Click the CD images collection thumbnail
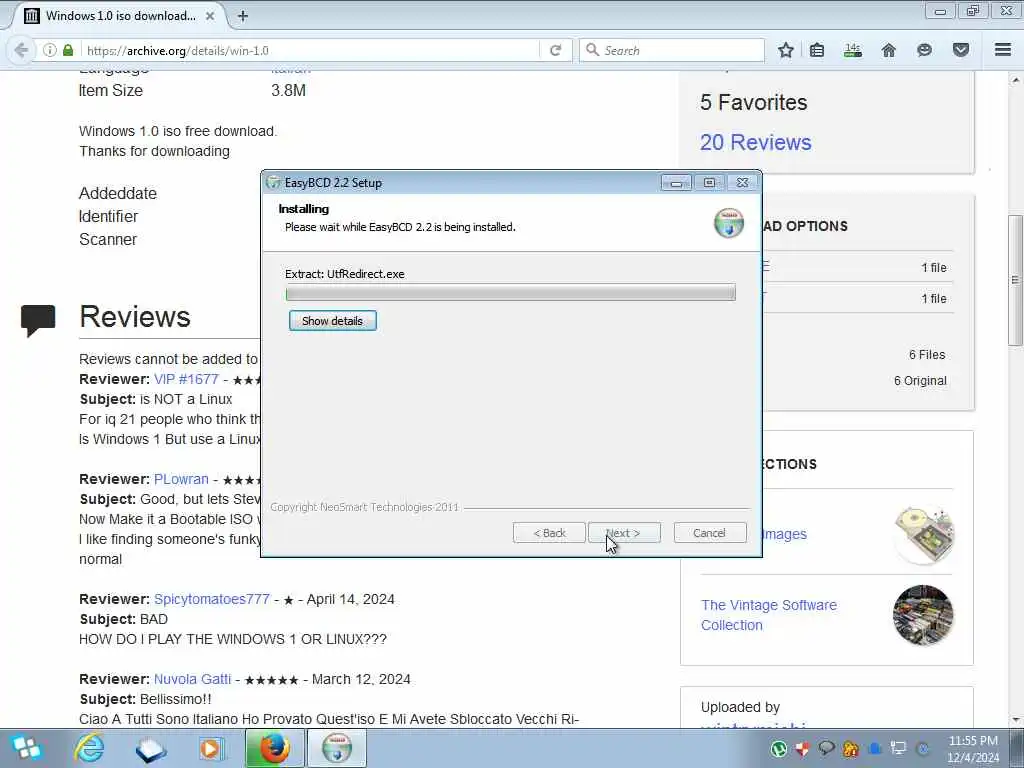This screenshot has width=1024, height=768. coord(923,534)
